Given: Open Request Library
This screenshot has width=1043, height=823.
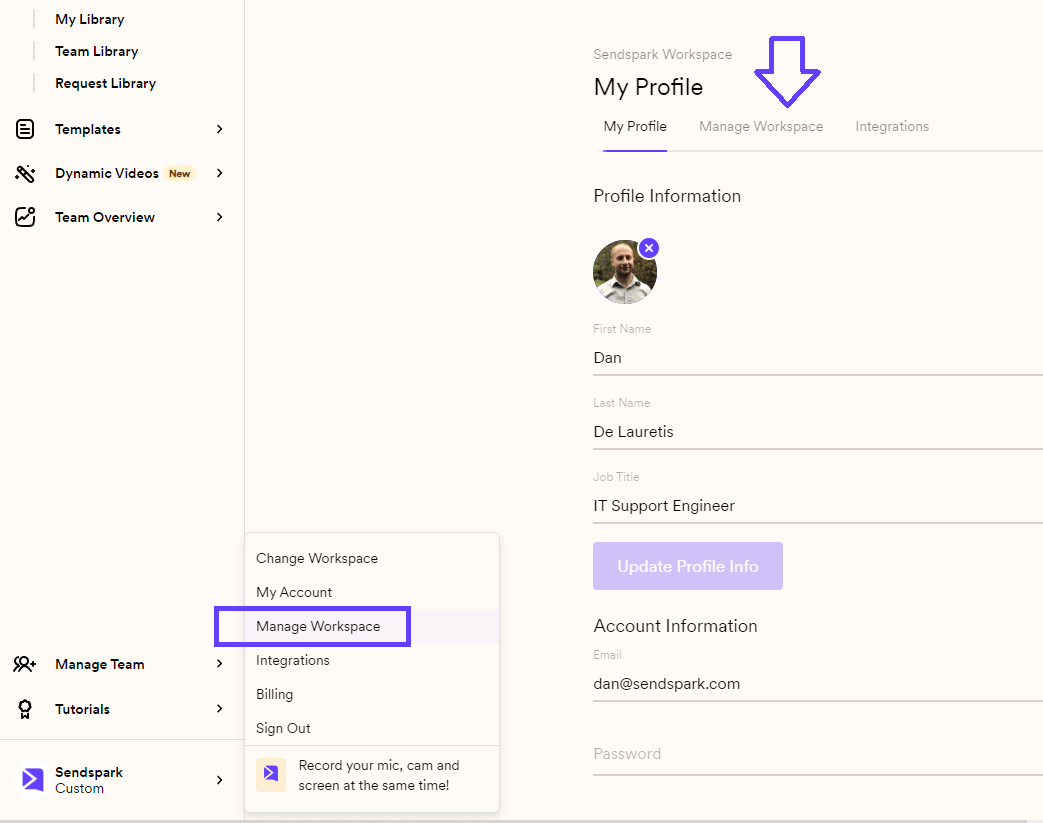Looking at the screenshot, I should point(106,83).
